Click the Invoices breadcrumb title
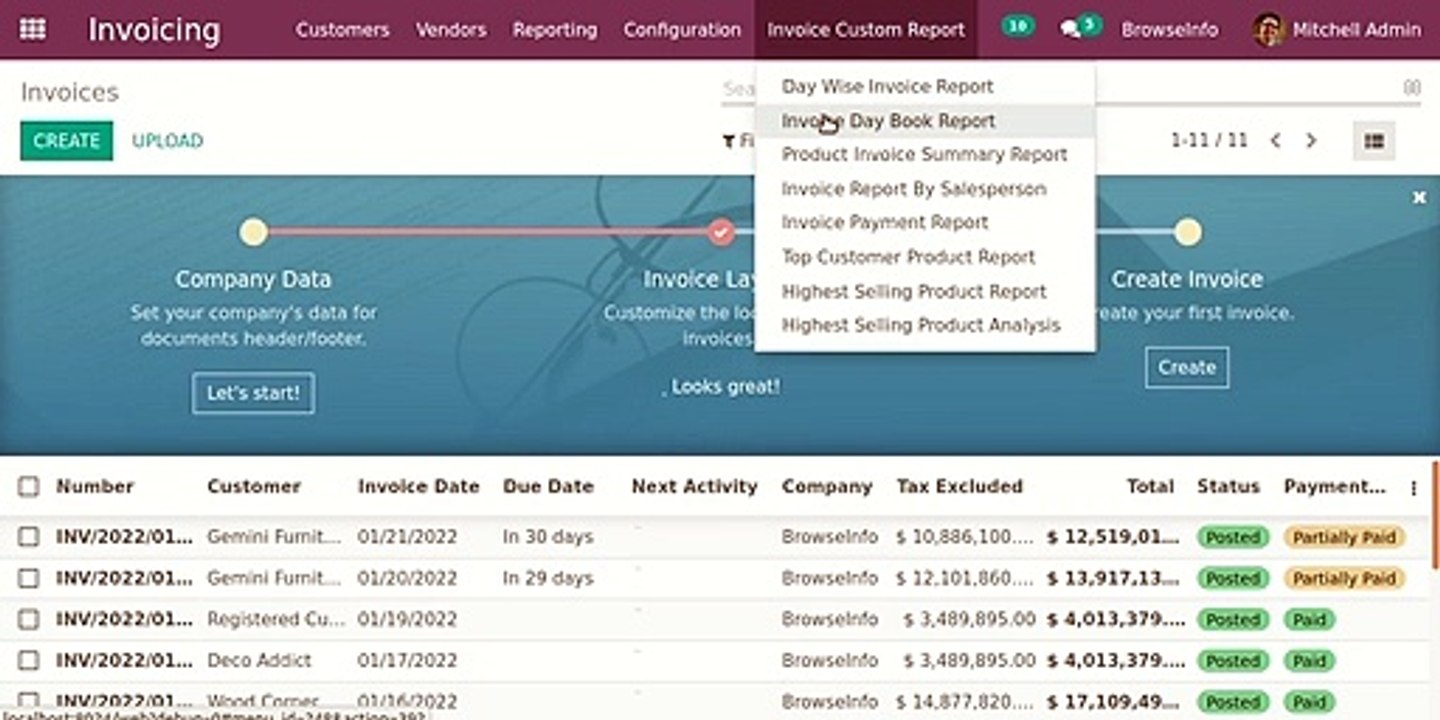 pyautogui.click(x=70, y=93)
